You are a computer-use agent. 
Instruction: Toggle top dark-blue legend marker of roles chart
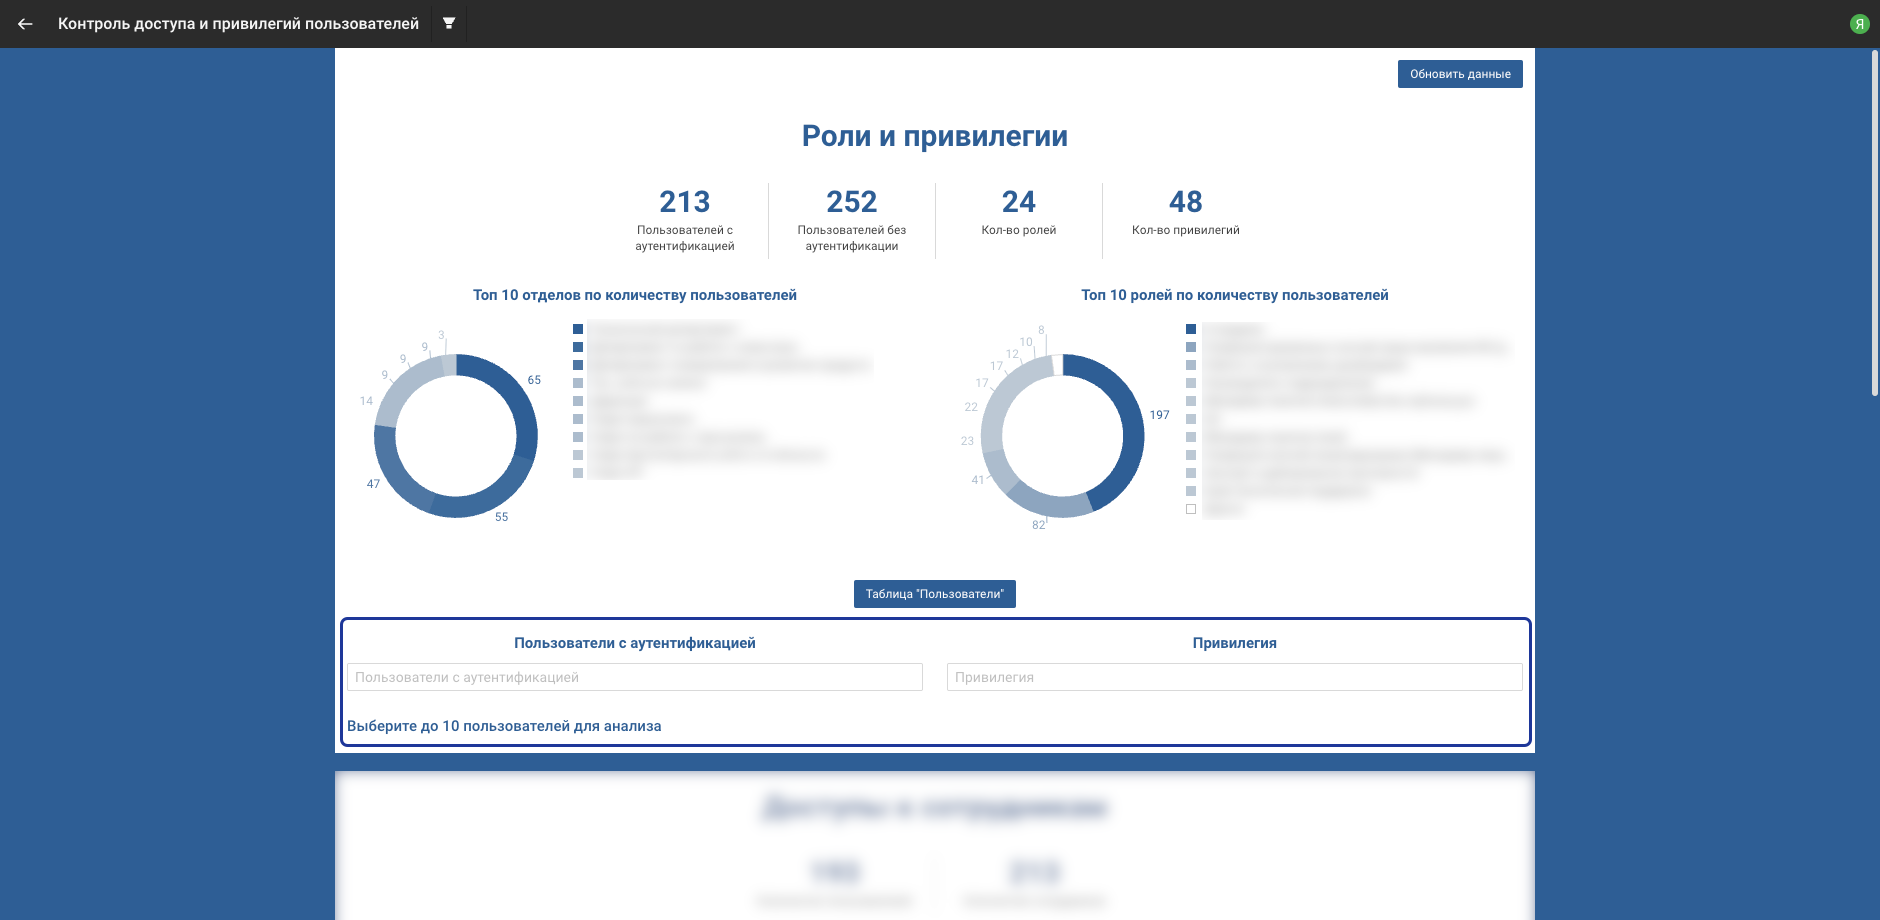click(1191, 329)
